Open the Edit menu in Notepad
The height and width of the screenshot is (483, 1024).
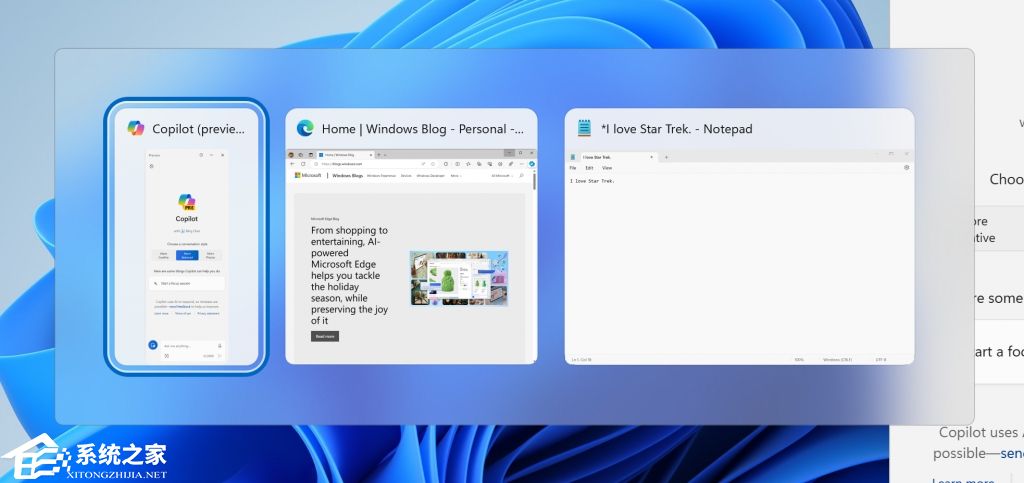pyautogui.click(x=589, y=168)
